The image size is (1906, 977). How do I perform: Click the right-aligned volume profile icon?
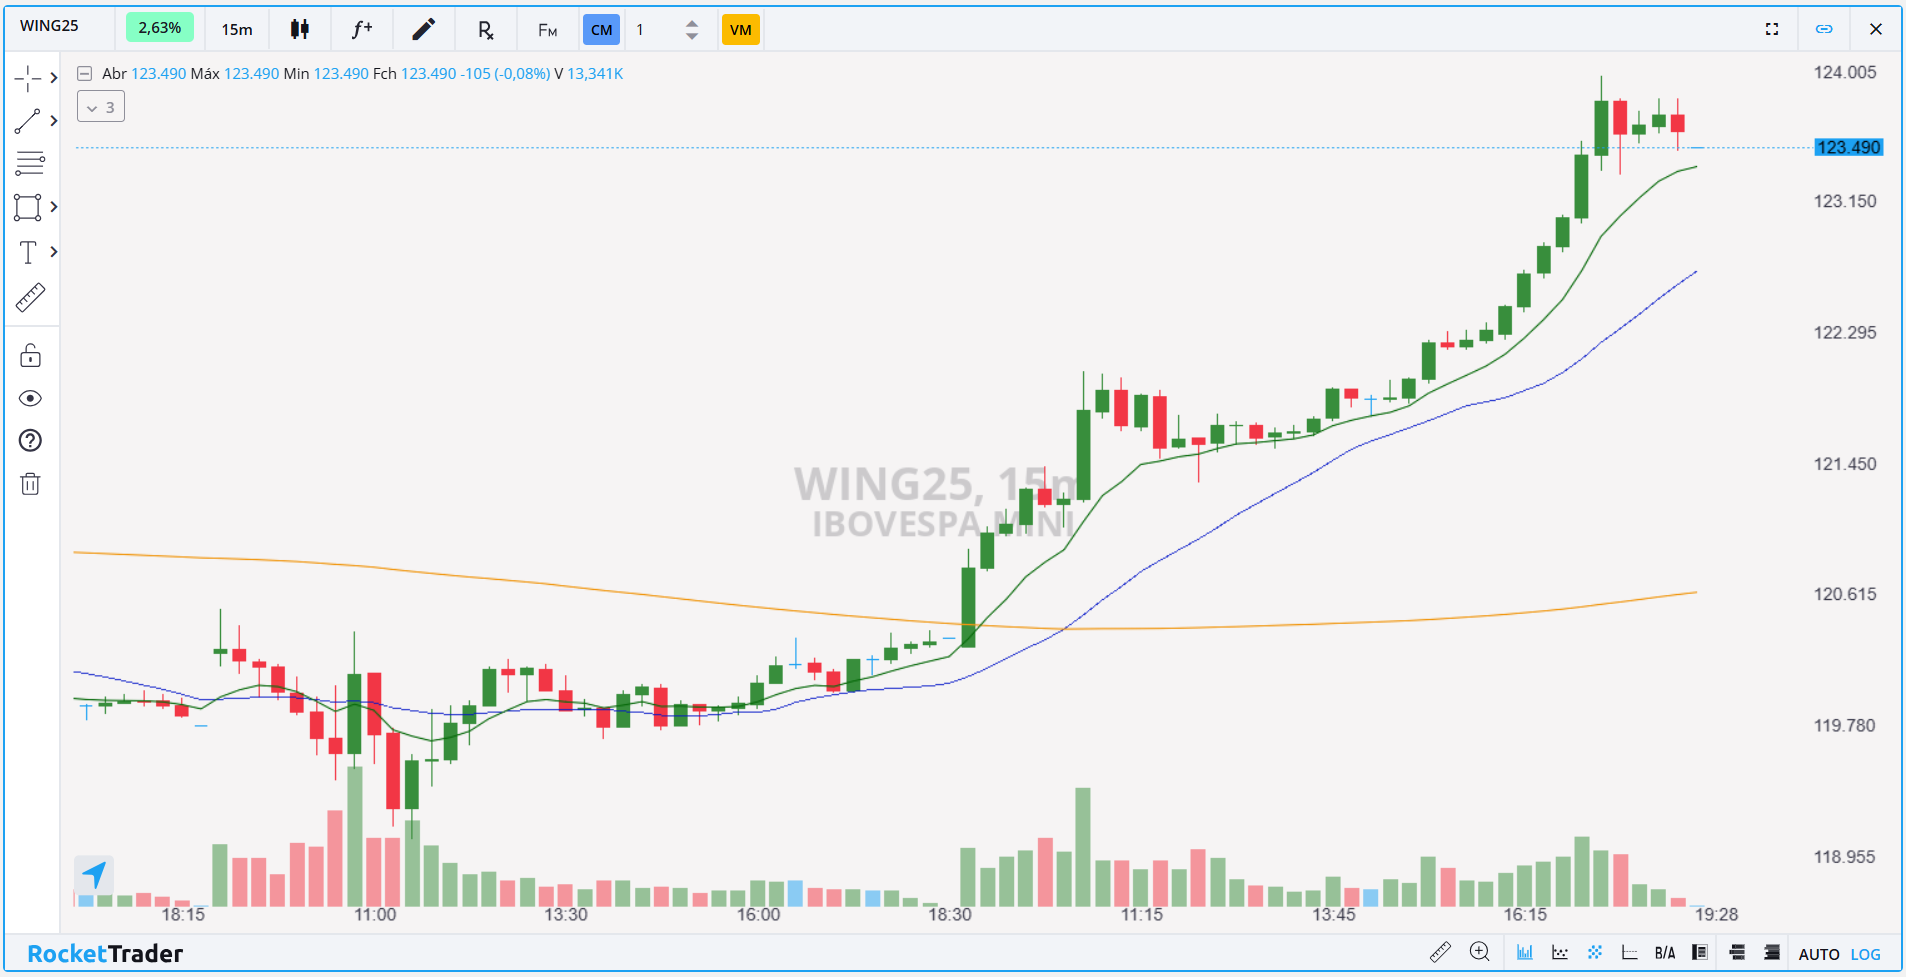(1772, 952)
